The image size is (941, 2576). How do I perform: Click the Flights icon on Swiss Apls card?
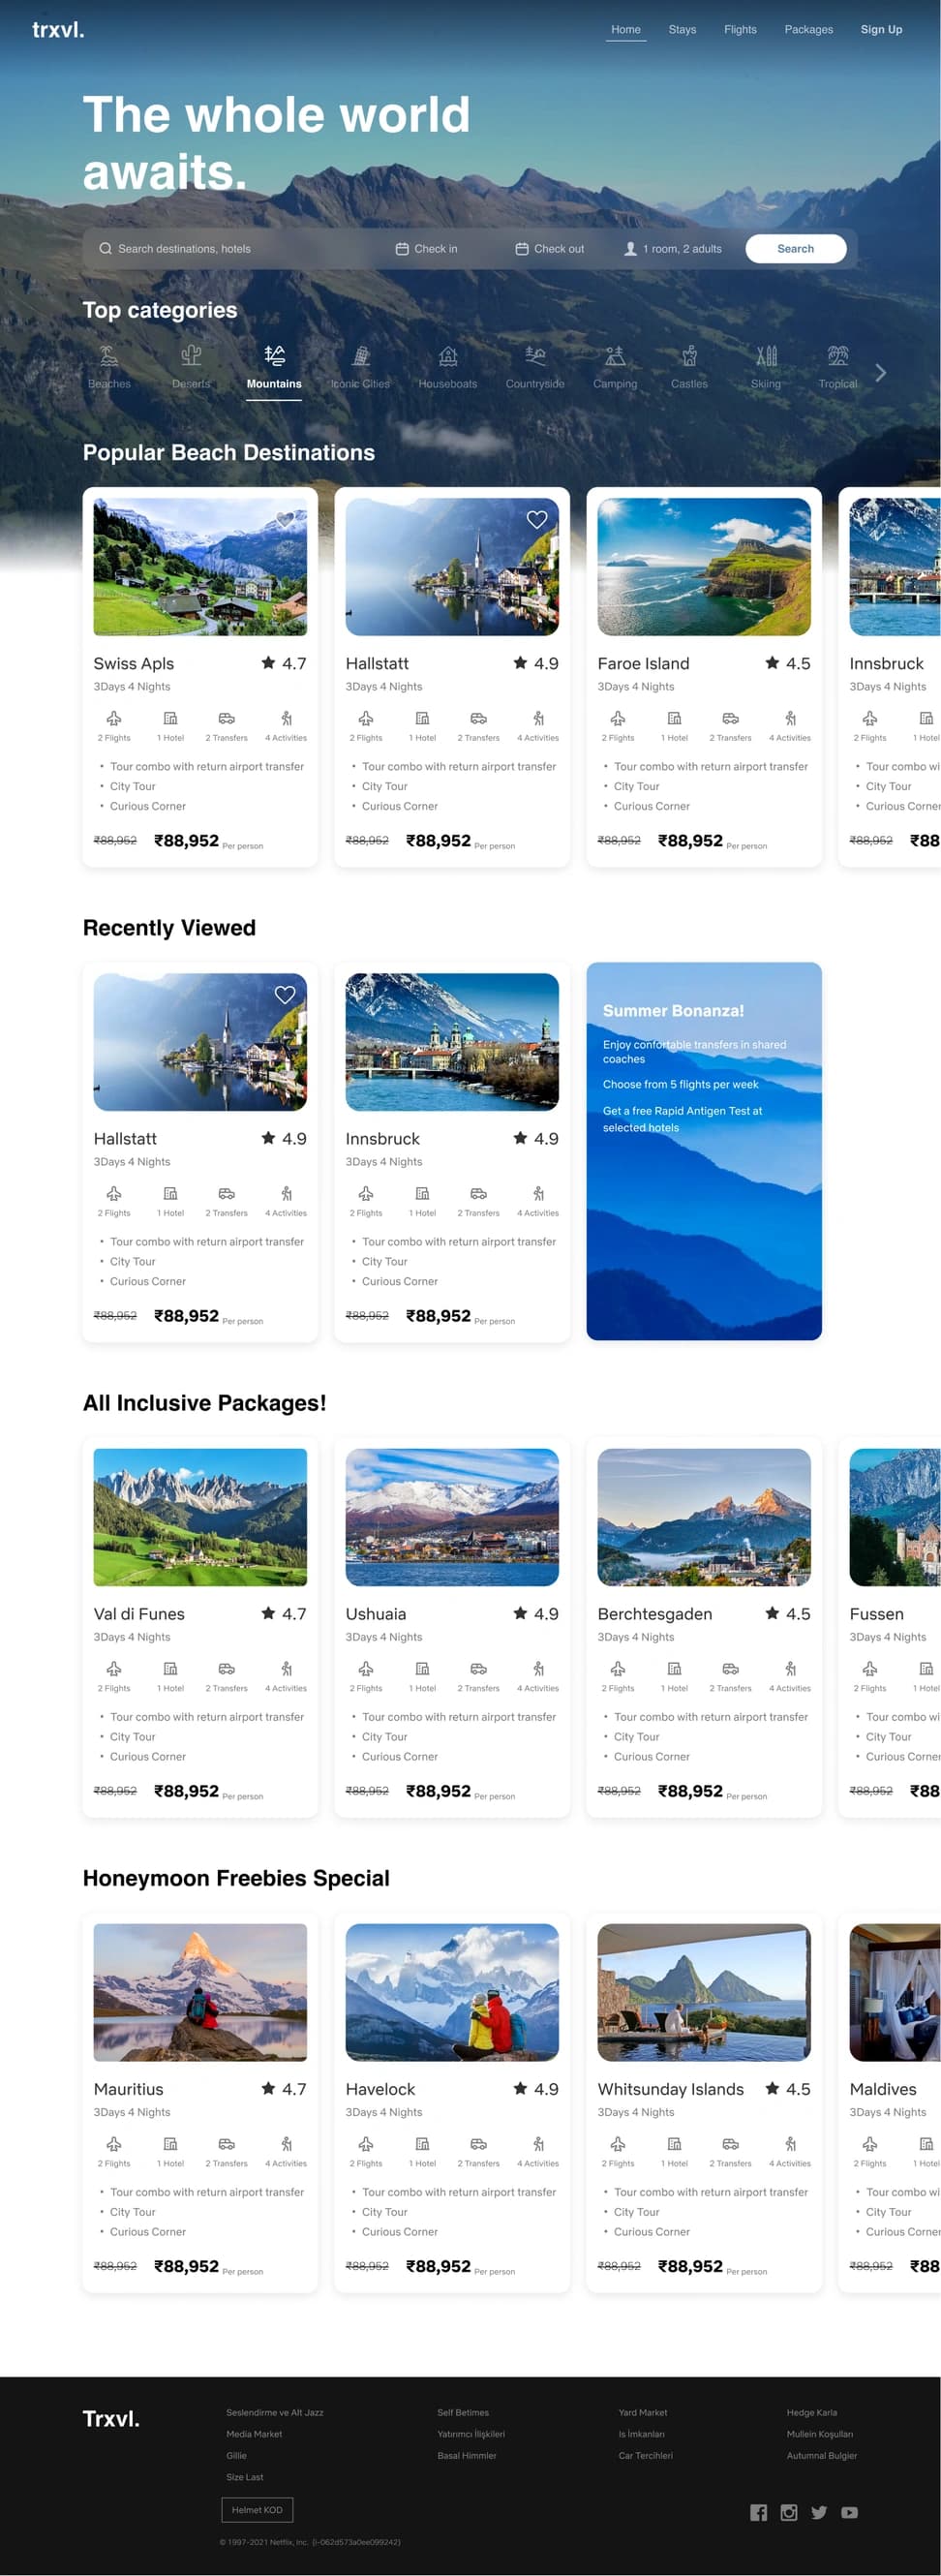pos(114,718)
